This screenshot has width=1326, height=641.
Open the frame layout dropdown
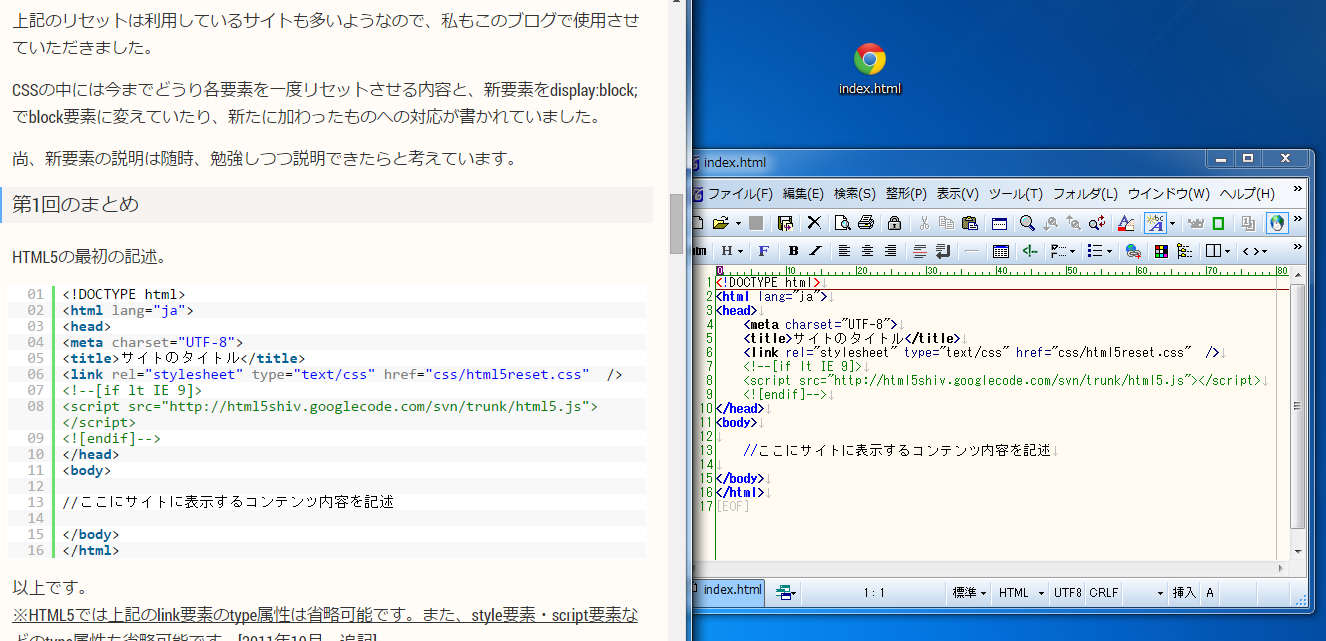tap(1219, 251)
